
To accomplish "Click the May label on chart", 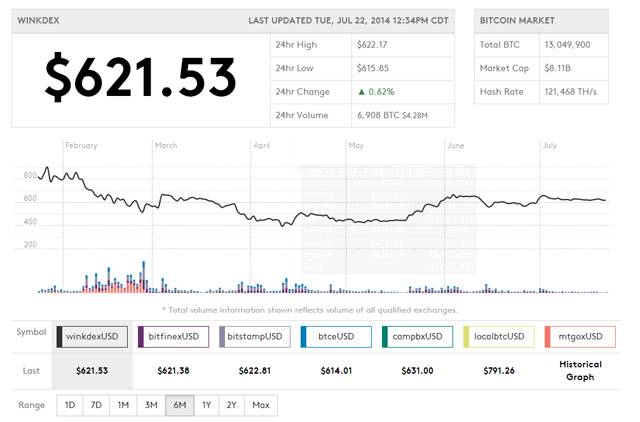I will point(356,146).
